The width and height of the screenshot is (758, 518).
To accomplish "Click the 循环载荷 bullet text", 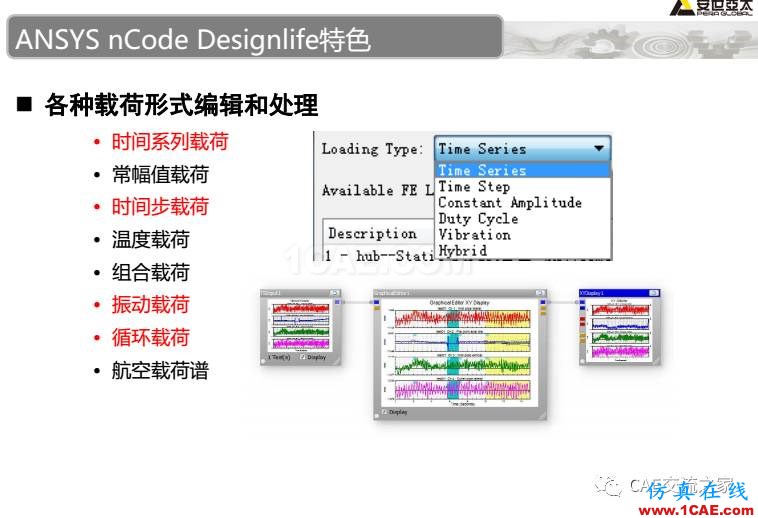I will pos(151,338).
